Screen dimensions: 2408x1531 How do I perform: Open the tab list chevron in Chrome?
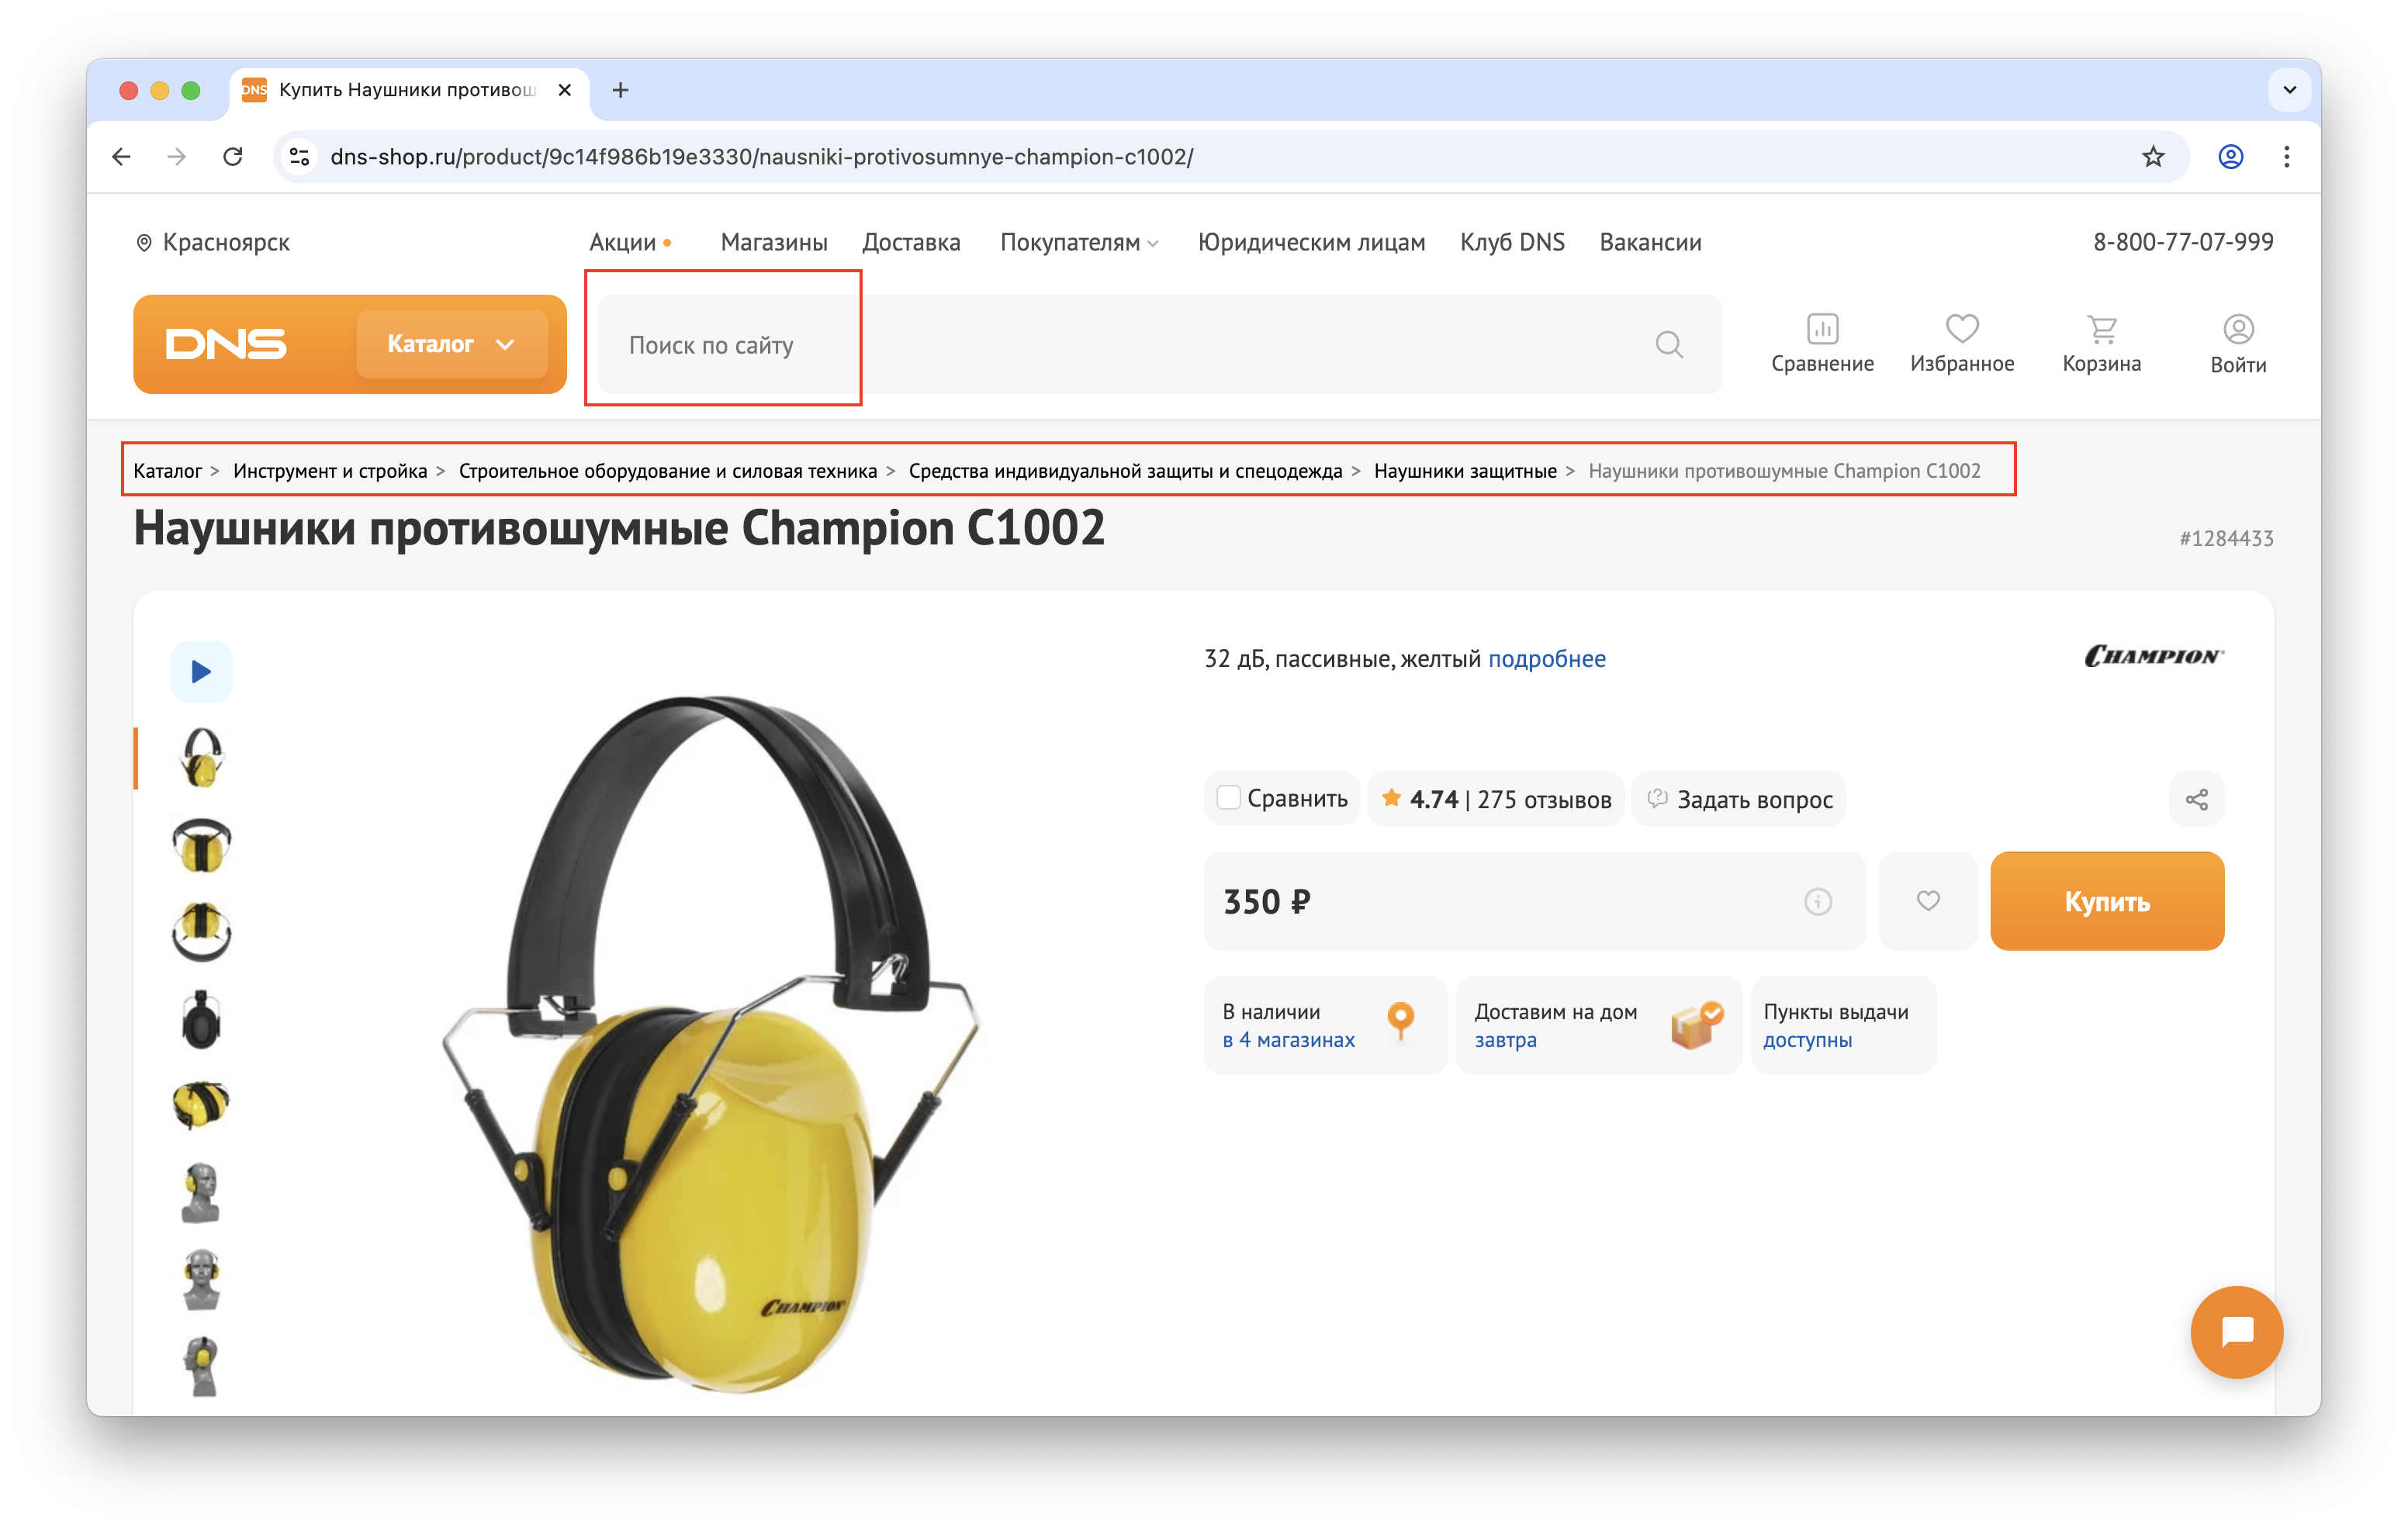(x=2289, y=90)
